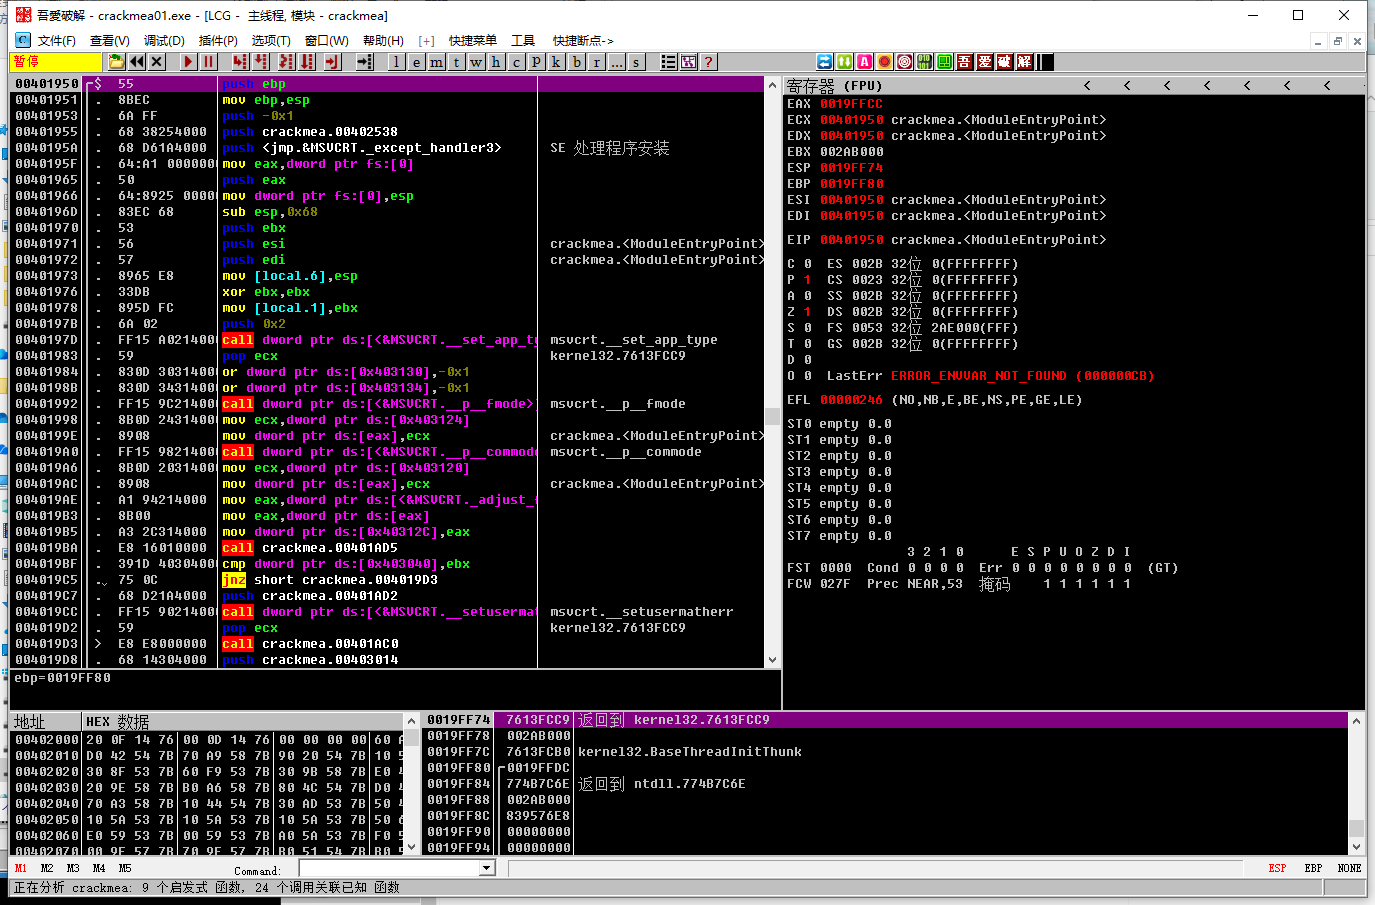Click the red question mark help icon
This screenshot has height=905, width=1375.
pos(708,62)
